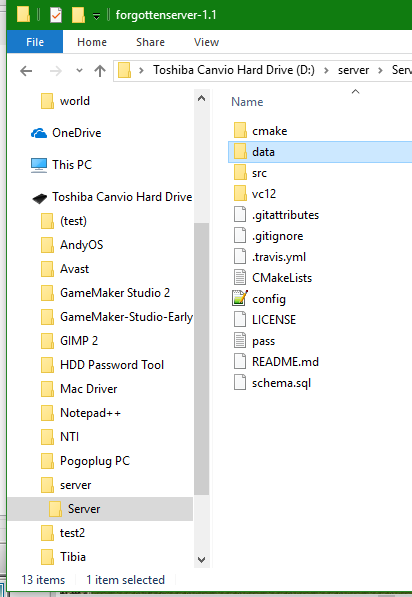
Task: Select the This PC computer icon
Action: point(39,165)
